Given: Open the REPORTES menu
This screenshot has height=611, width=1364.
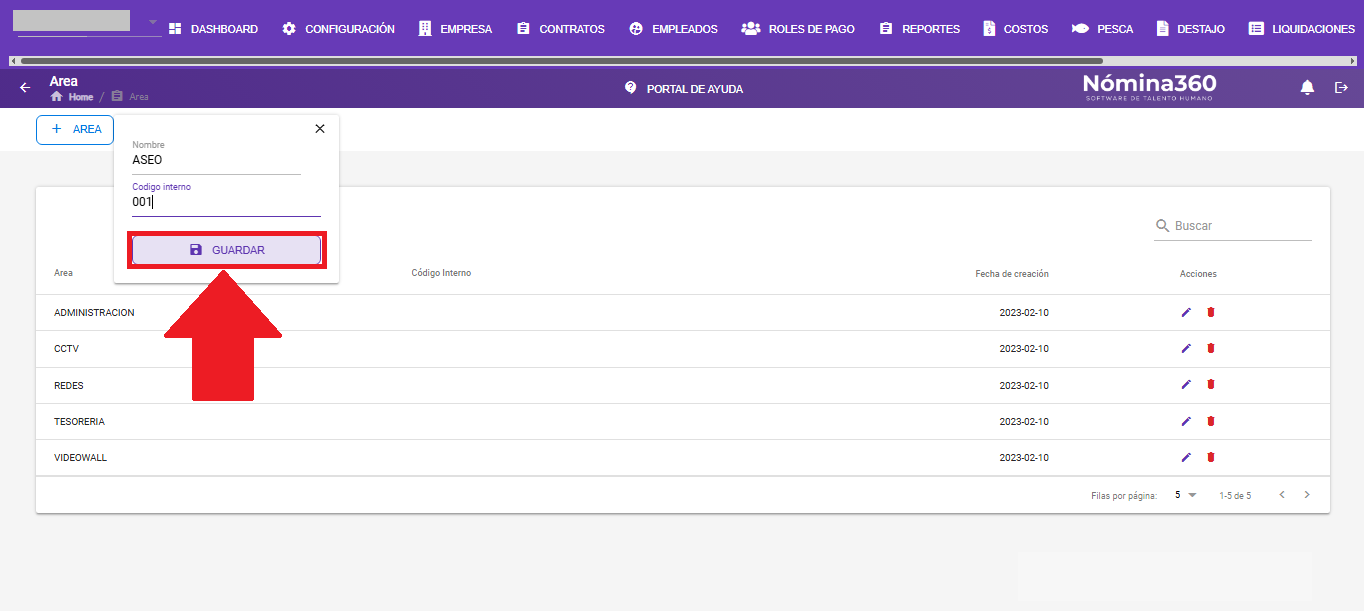Looking at the screenshot, I should (x=919, y=29).
